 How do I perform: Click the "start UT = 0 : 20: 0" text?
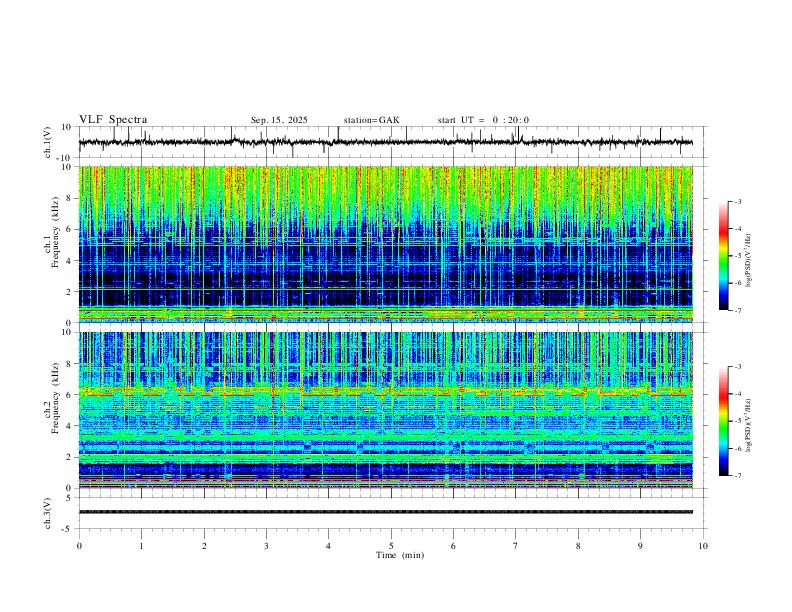point(483,120)
